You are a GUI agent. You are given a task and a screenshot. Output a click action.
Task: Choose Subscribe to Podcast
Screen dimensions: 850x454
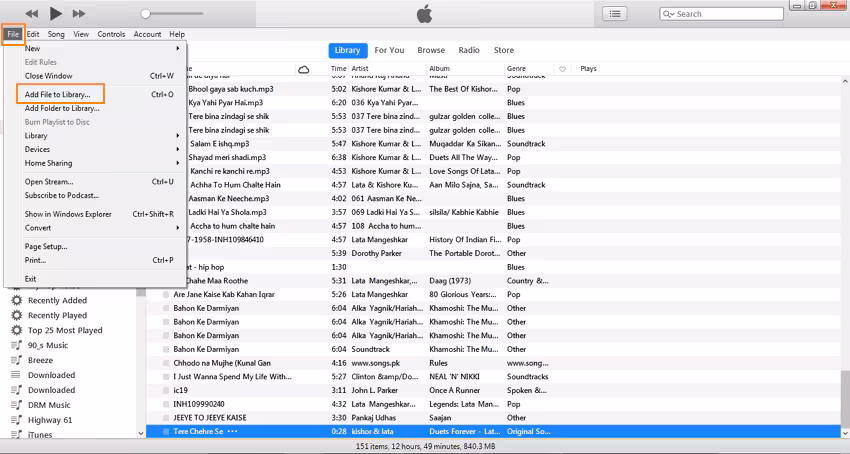(x=95, y=195)
